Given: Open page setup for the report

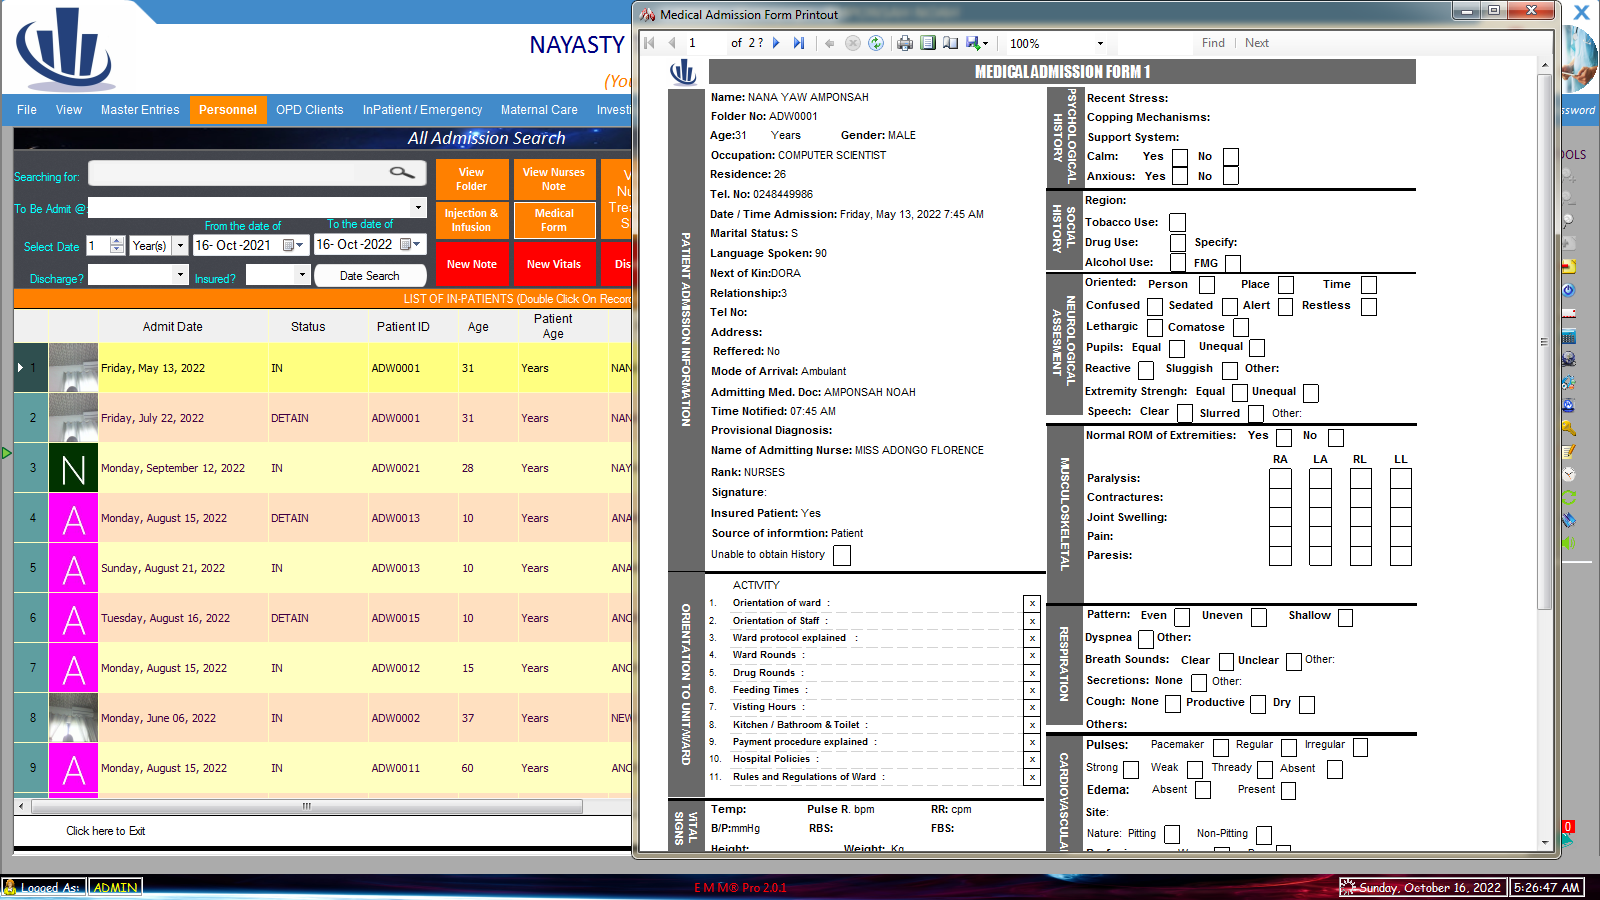Looking at the screenshot, I should 950,43.
